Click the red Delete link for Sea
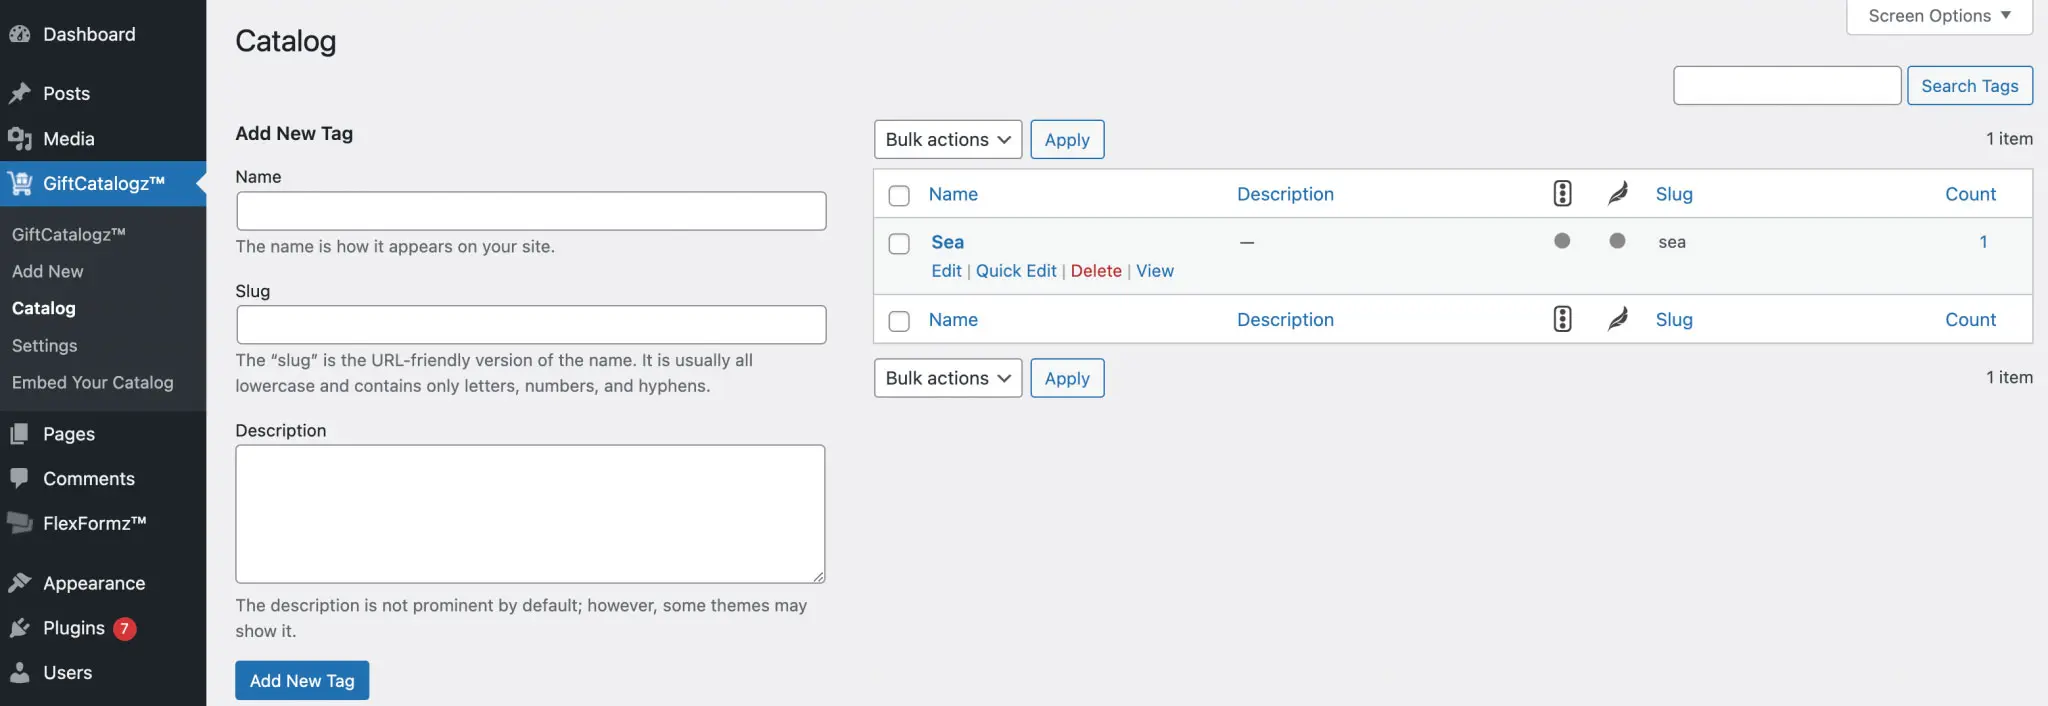2048x706 pixels. 1096,271
